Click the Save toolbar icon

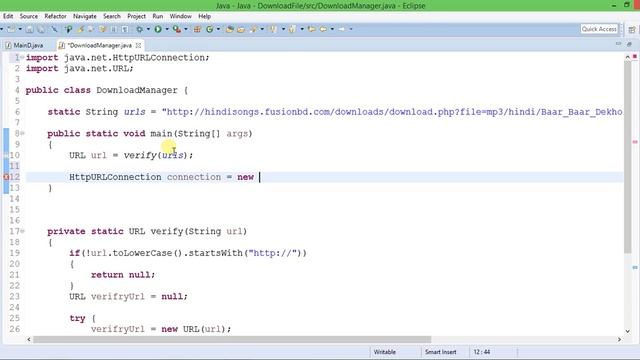(x=29, y=29)
